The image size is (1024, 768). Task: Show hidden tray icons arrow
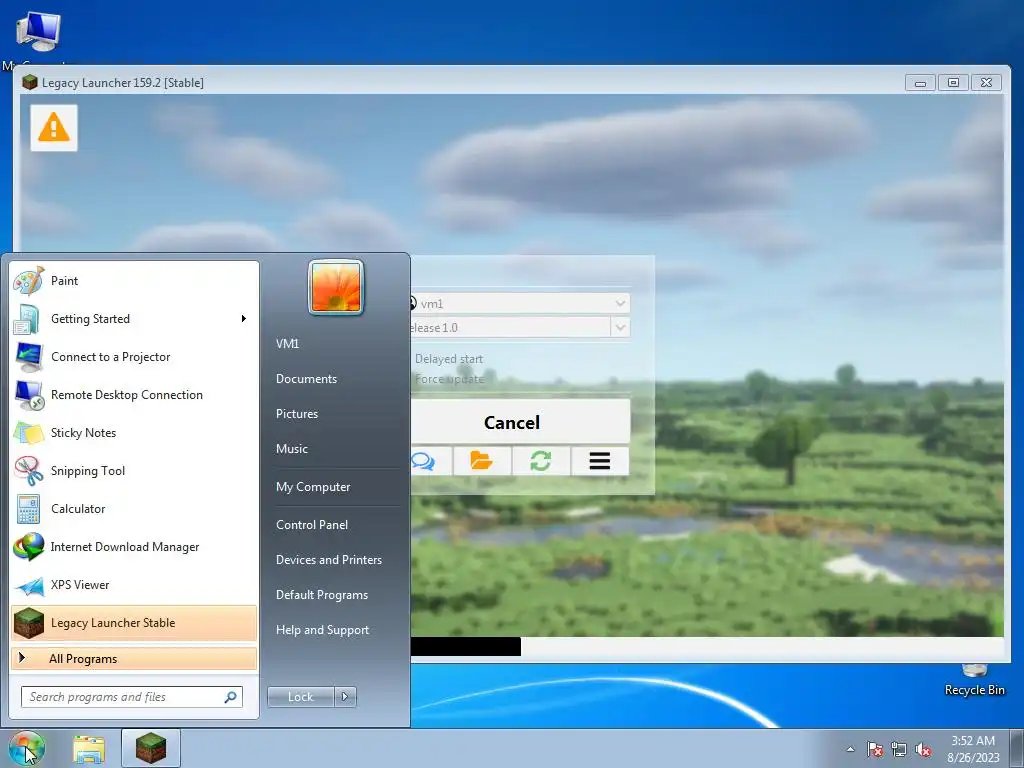click(850, 749)
